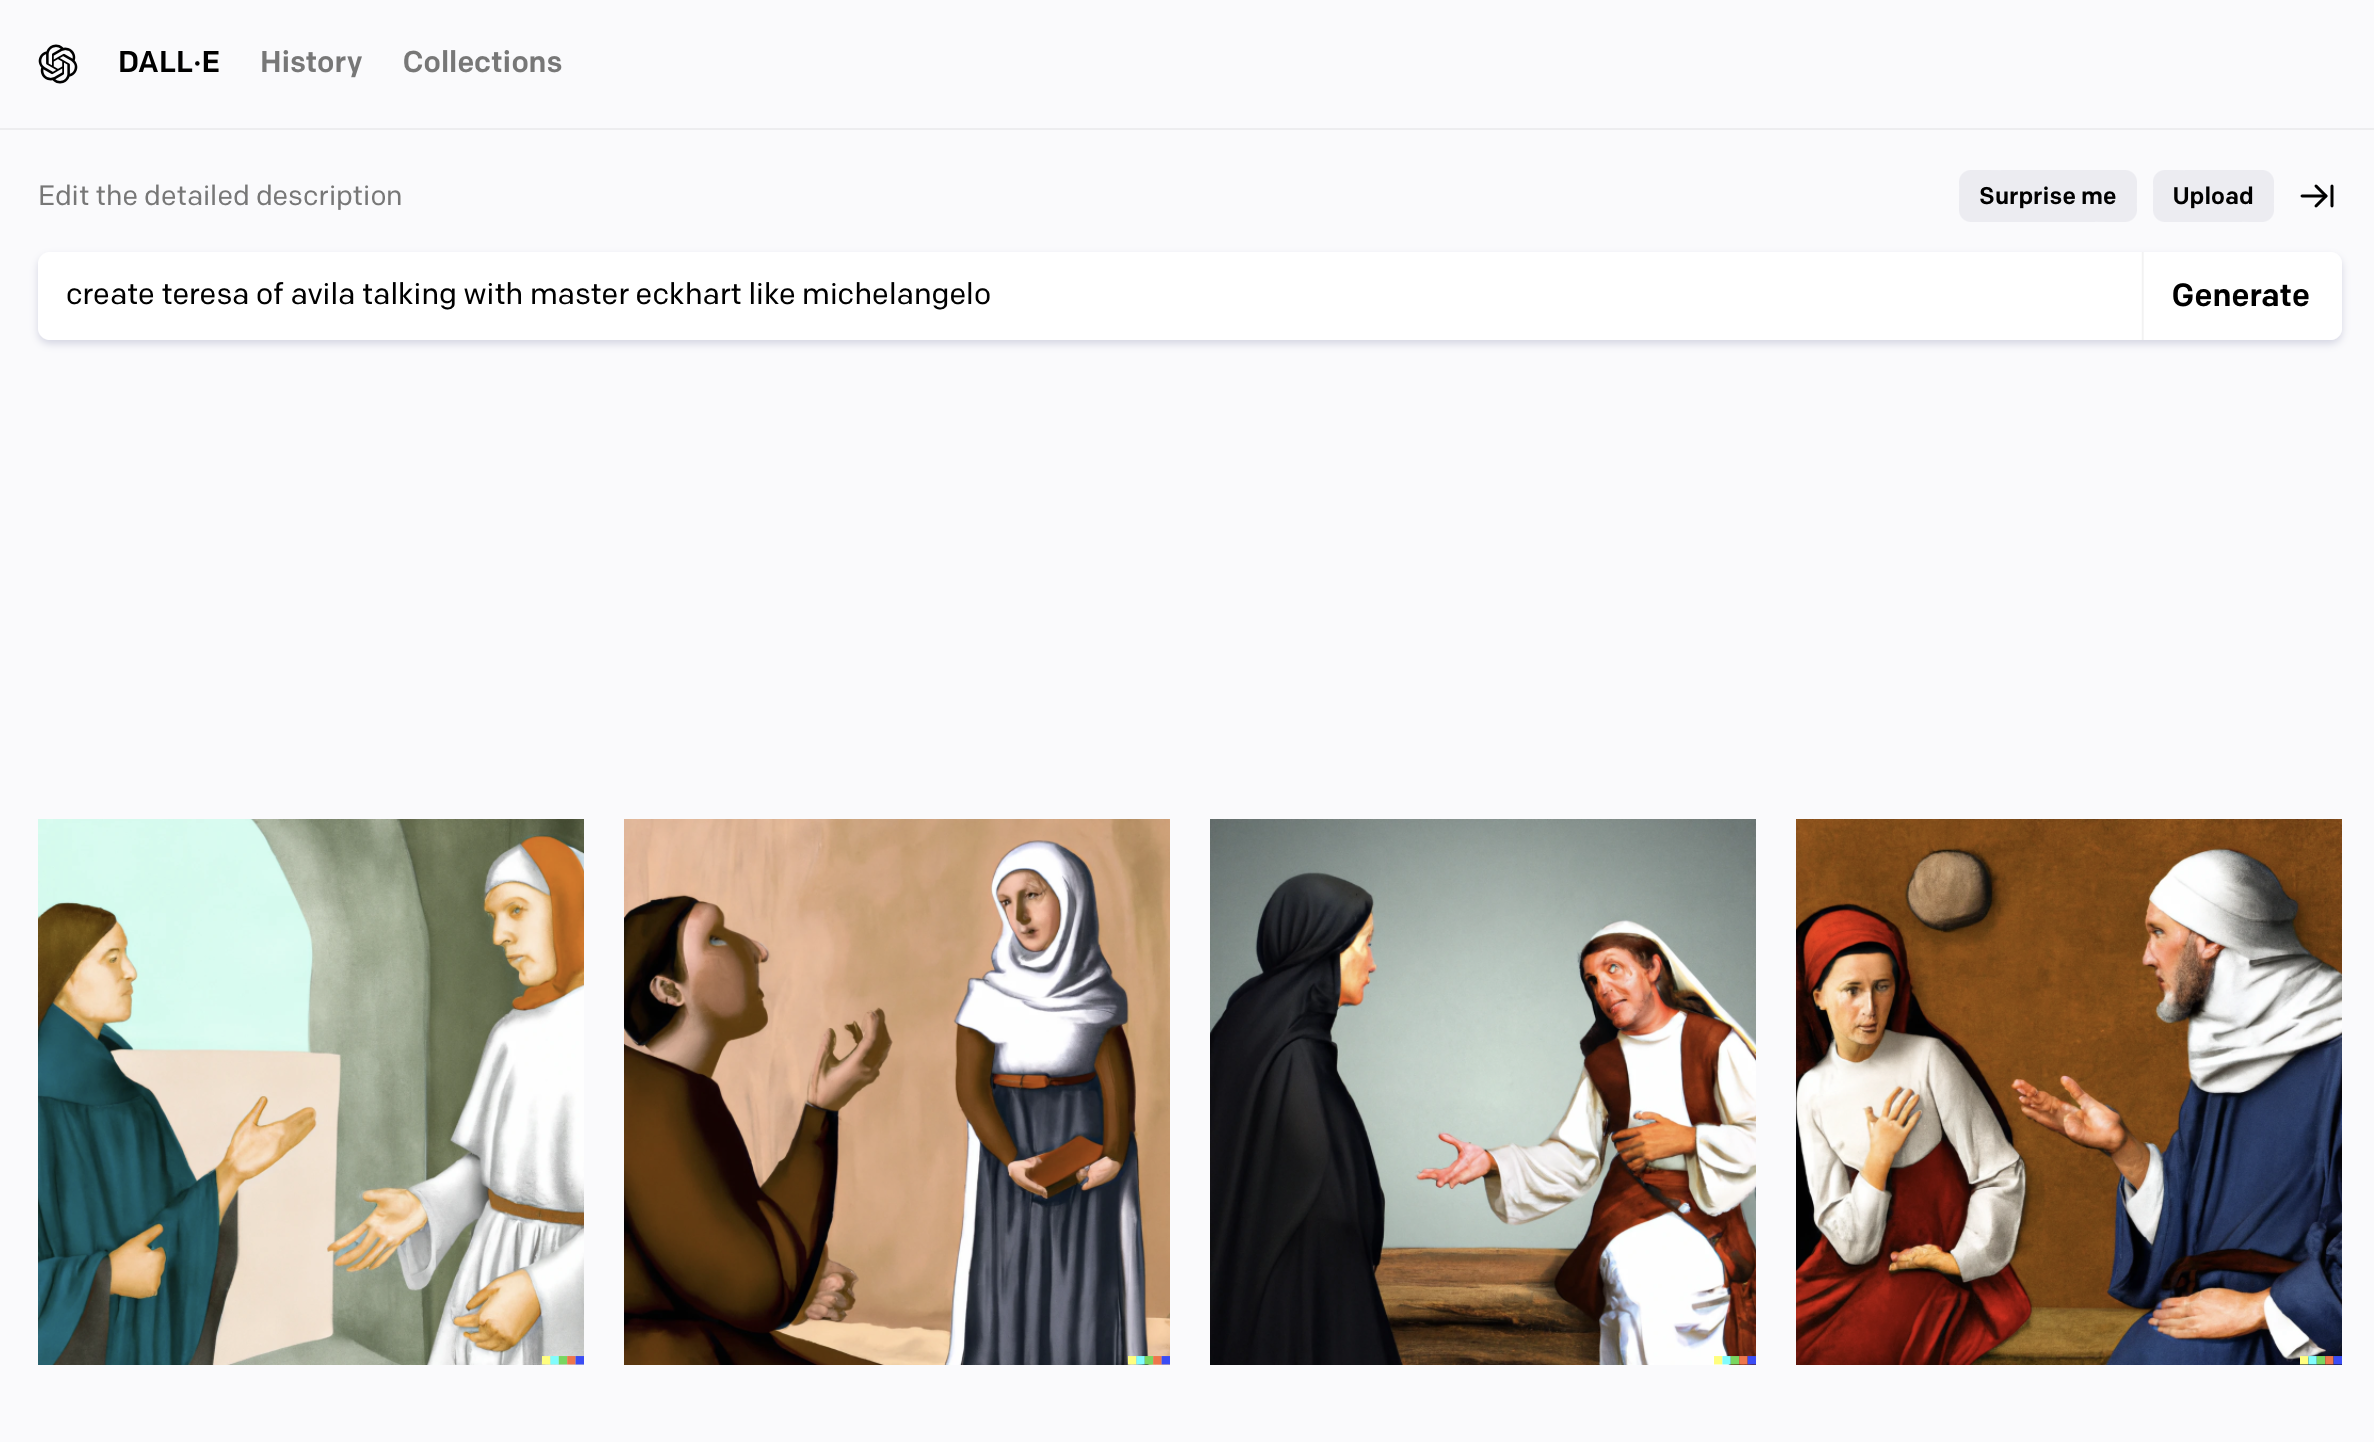Open second image with nun holding book
The height and width of the screenshot is (1442, 2374).
pyautogui.click(x=896, y=1091)
